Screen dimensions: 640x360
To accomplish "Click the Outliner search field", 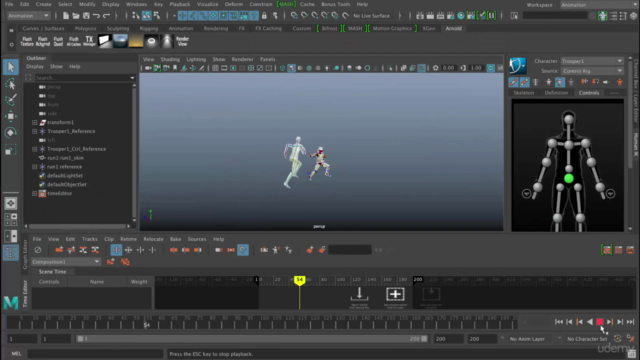I will [x=85, y=78].
